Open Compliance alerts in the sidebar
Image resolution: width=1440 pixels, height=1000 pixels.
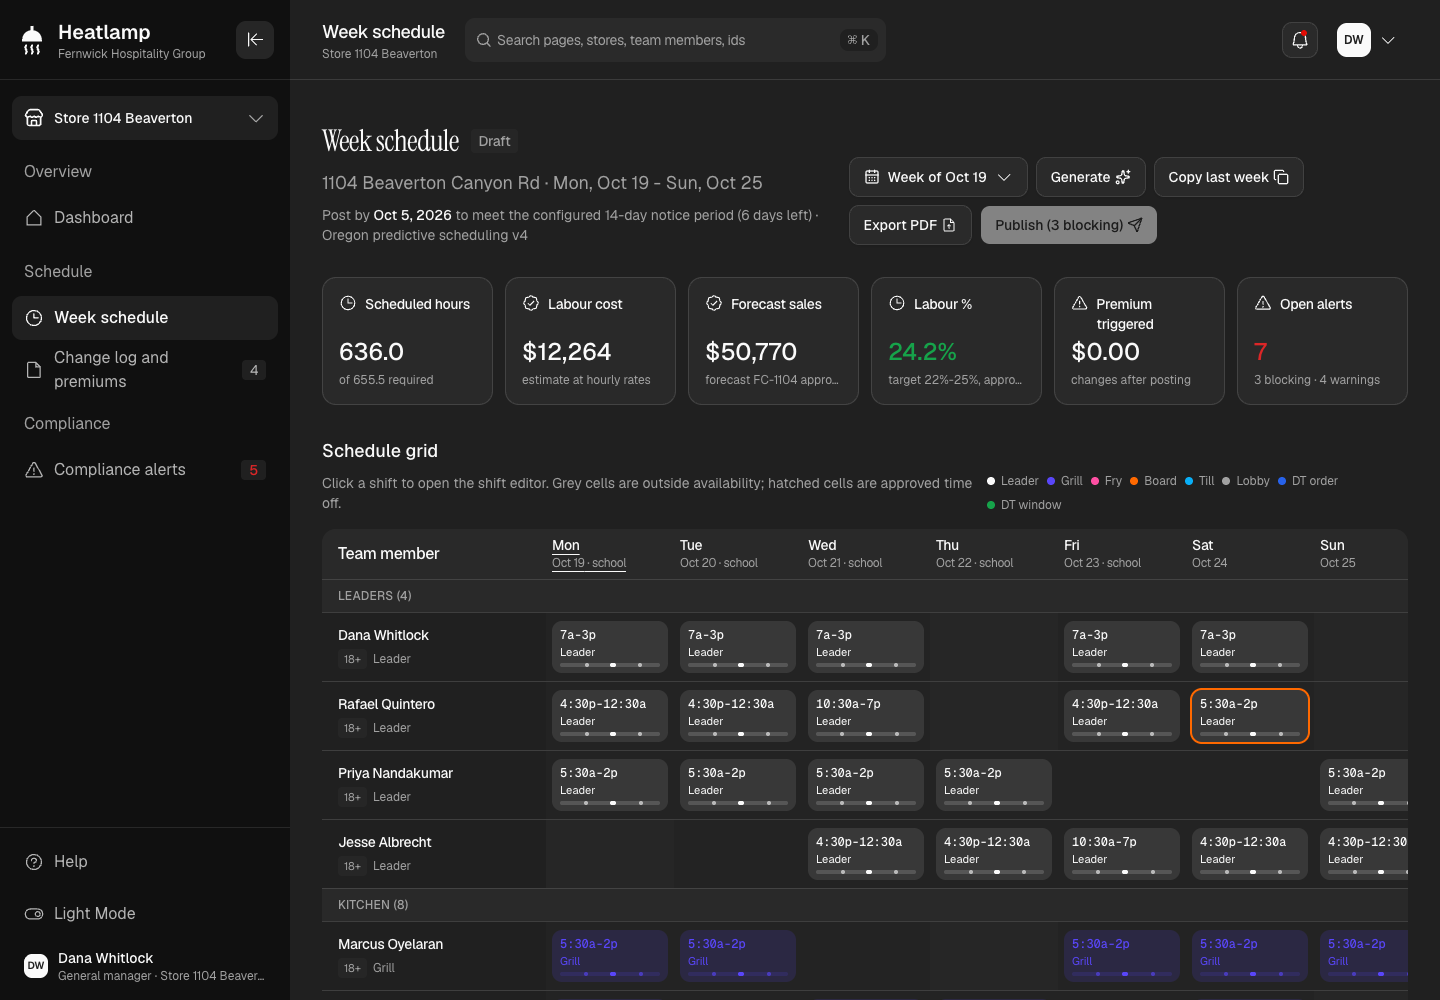tap(145, 470)
